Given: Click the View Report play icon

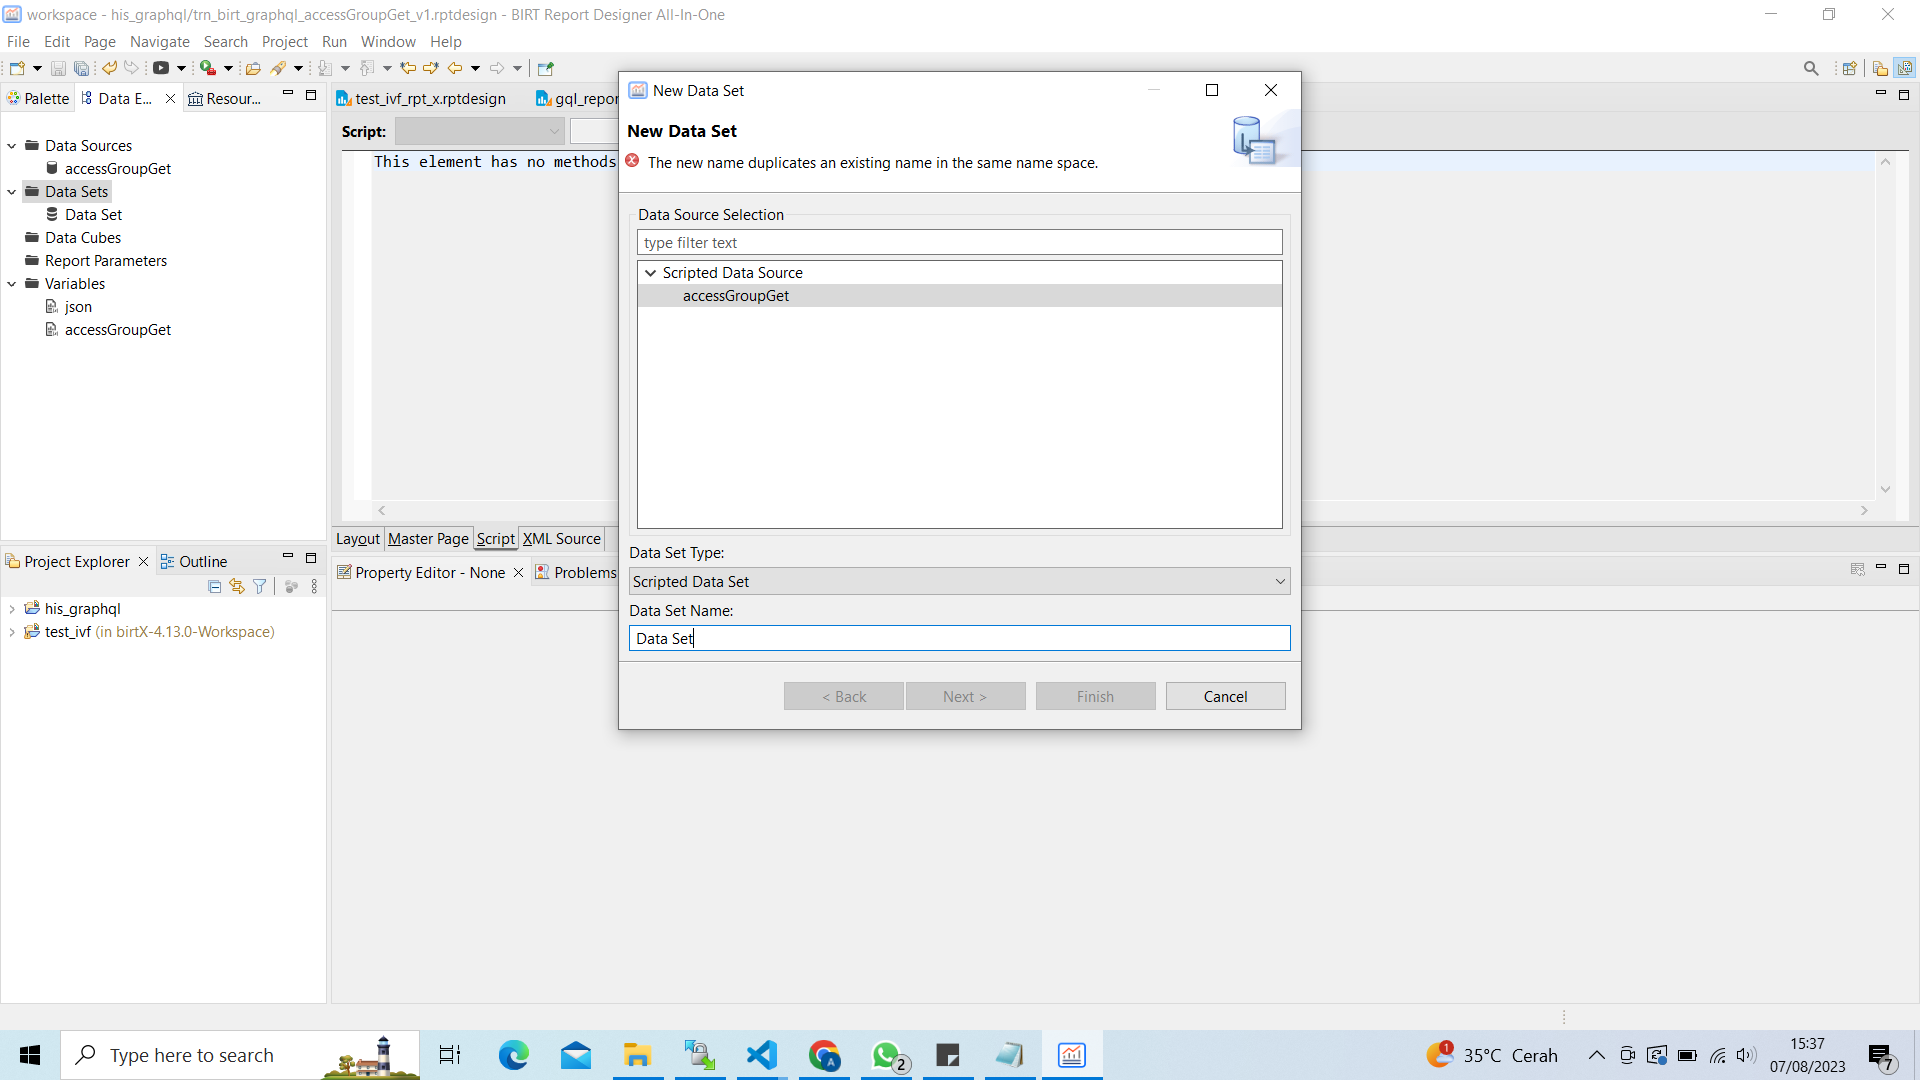Looking at the screenshot, I should click(161, 68).
